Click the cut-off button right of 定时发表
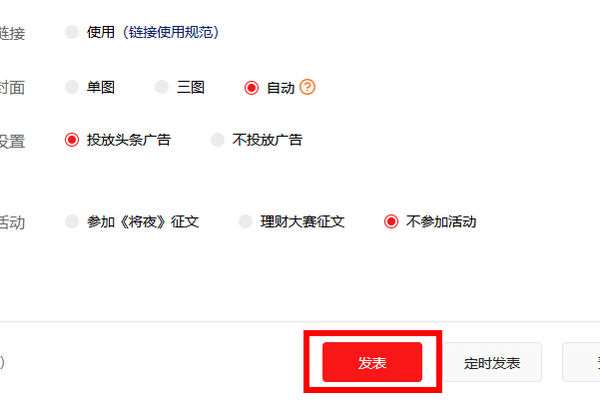Screen dimensions: 600x400 click(x=581, y=362)
